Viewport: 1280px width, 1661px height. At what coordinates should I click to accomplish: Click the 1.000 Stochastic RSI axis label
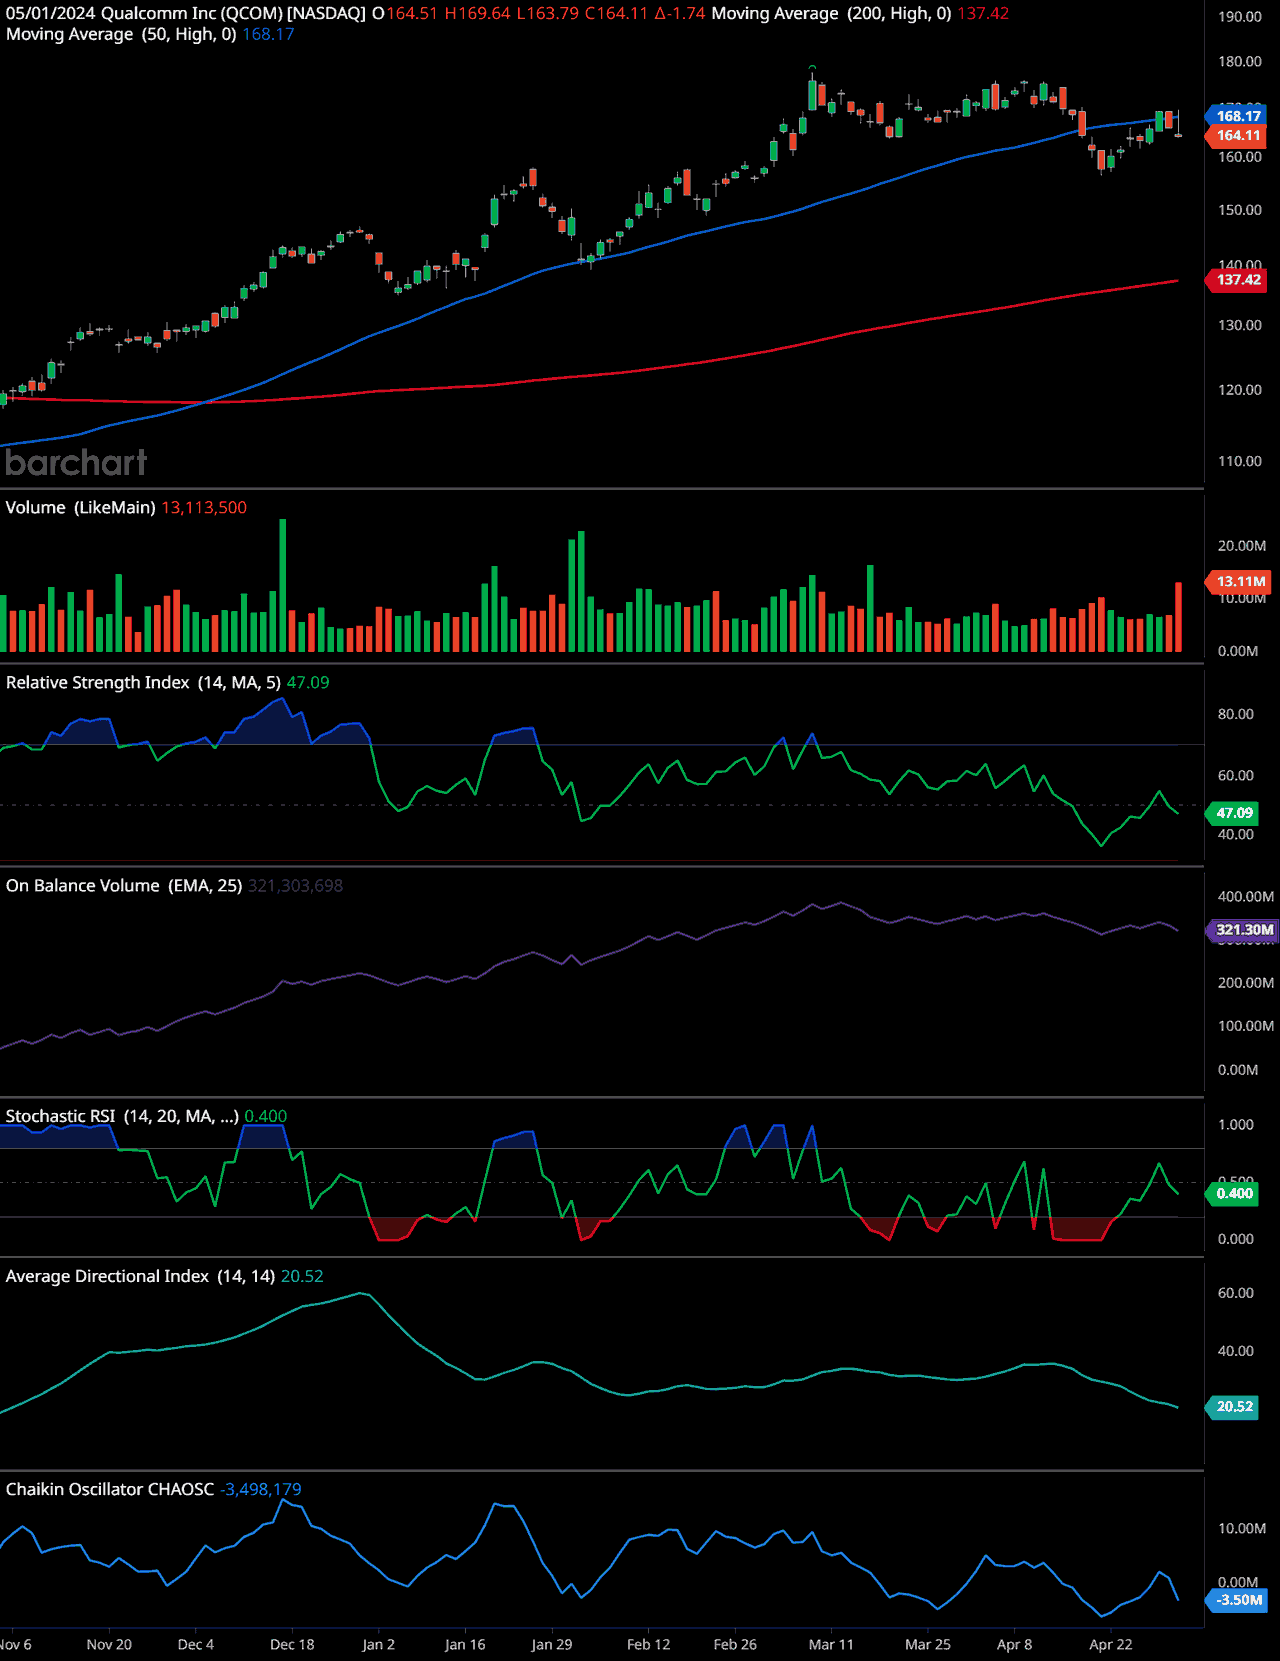[x=1236, y=1125]
